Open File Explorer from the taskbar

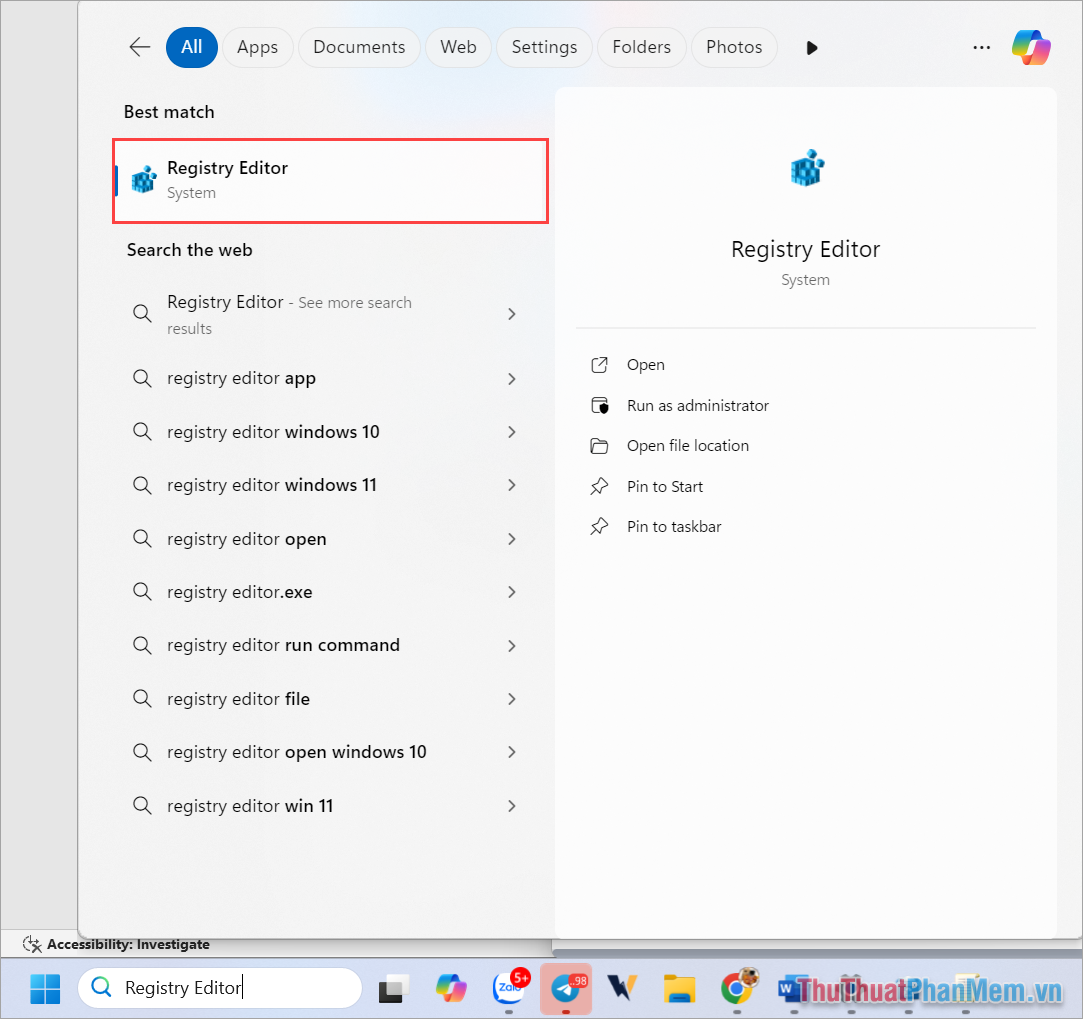[x=680, y=989]
